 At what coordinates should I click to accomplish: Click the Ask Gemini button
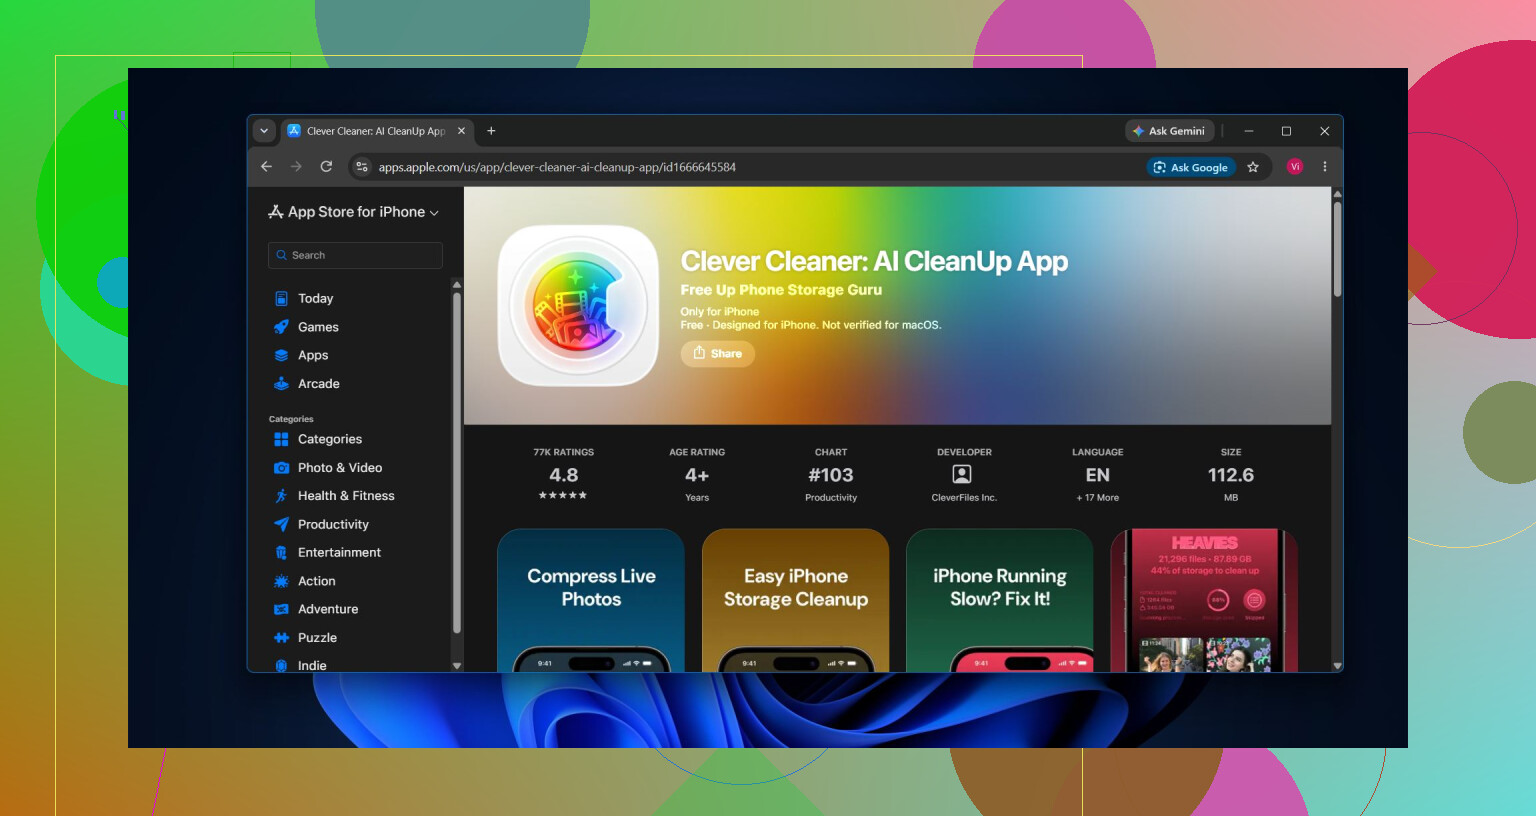[x=1169, y=131]
